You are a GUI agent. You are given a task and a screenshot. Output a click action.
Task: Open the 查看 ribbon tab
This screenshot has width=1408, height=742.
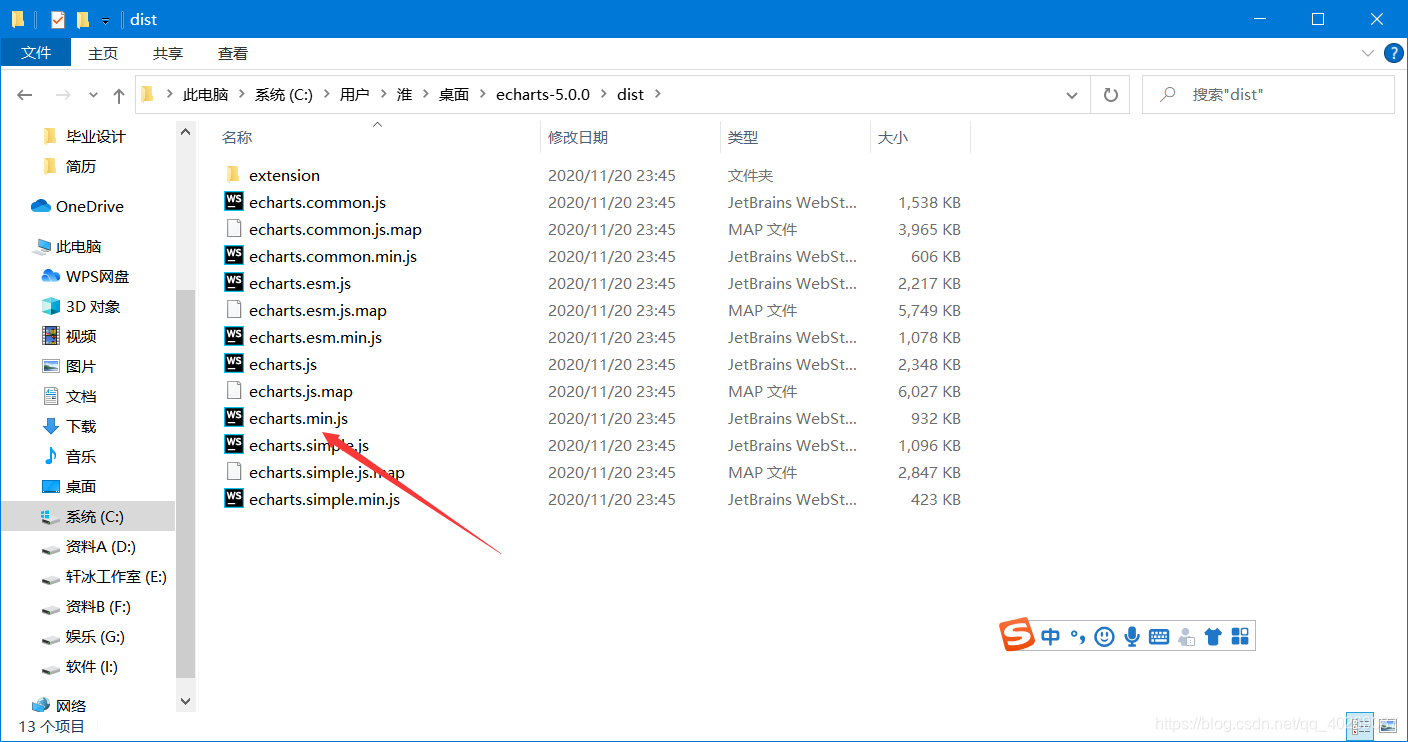233,53
